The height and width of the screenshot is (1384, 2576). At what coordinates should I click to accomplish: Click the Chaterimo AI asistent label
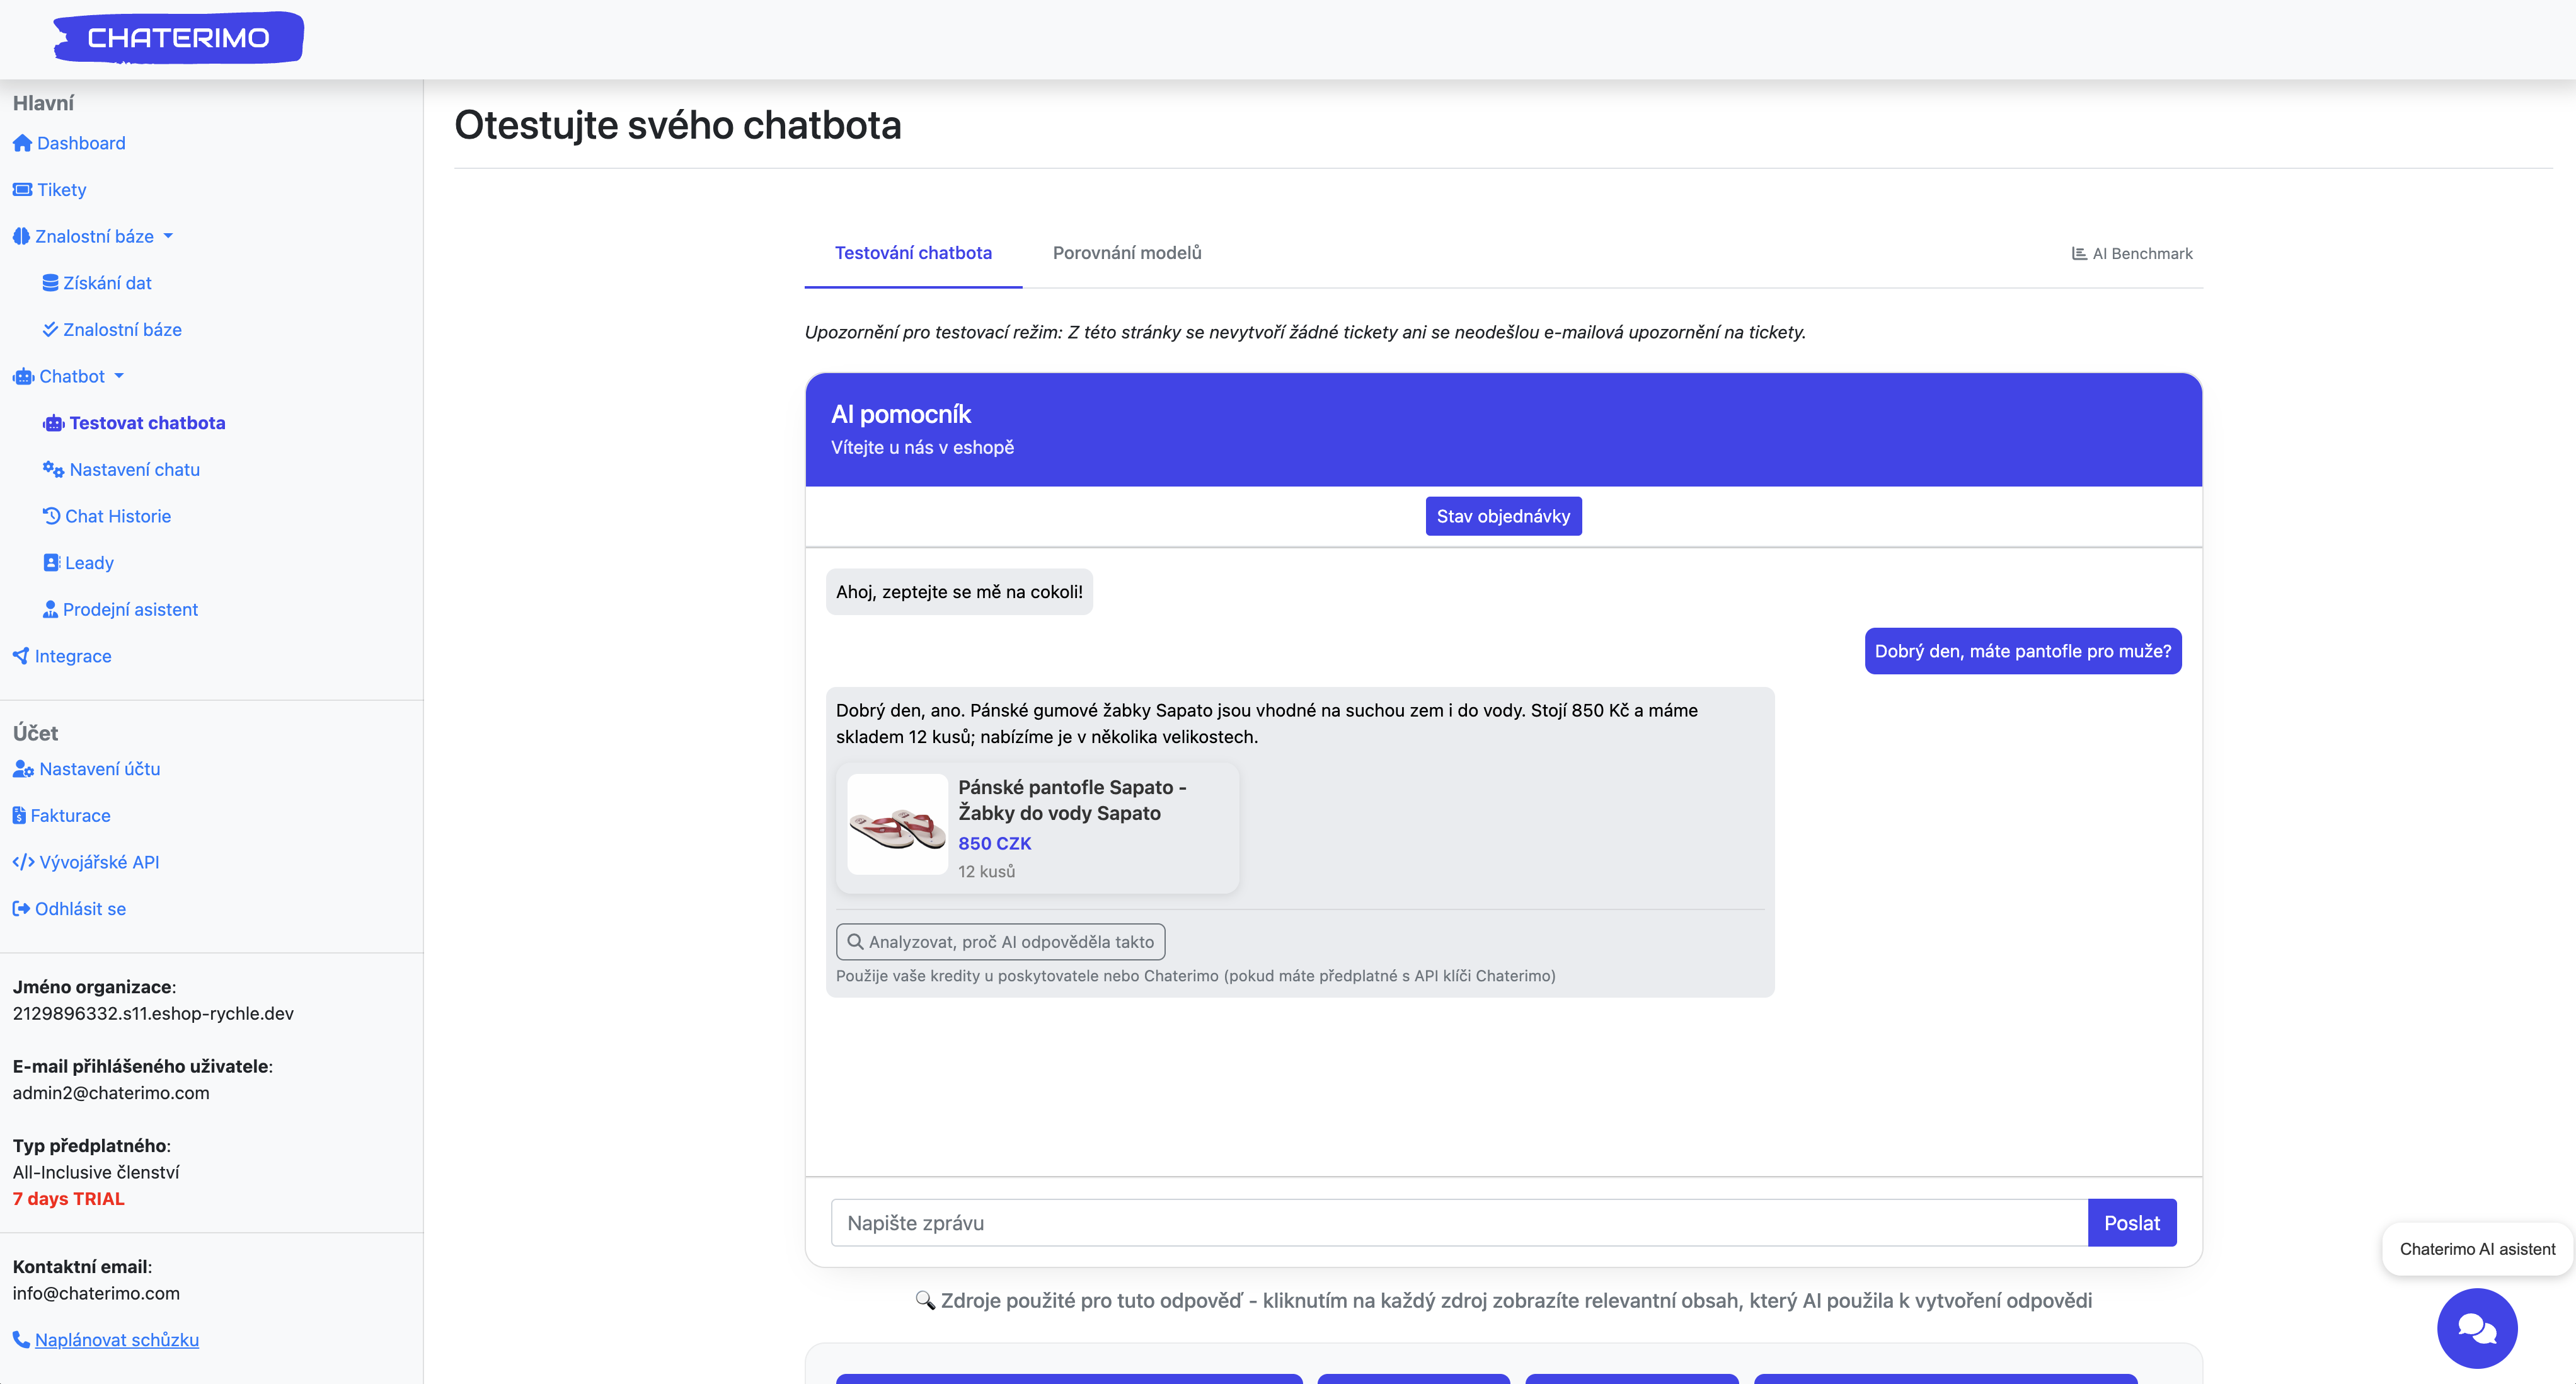2477,1249
